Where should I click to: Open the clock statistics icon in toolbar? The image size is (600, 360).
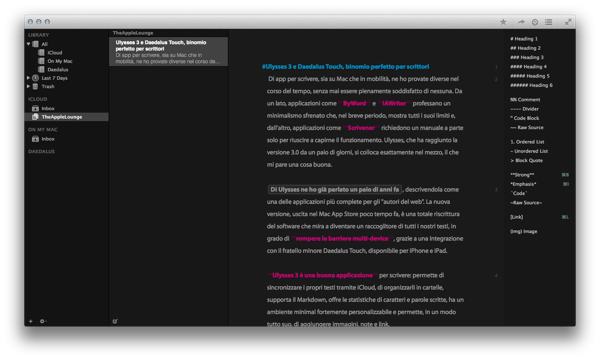535,22
